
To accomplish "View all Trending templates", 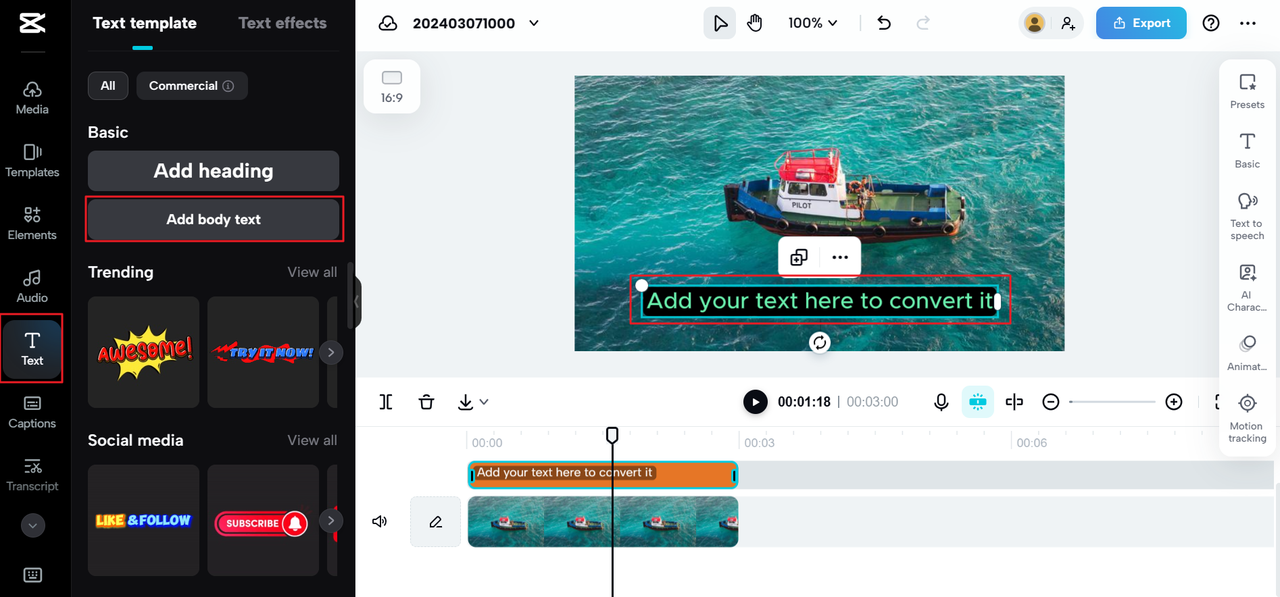I will pos(312,272).
